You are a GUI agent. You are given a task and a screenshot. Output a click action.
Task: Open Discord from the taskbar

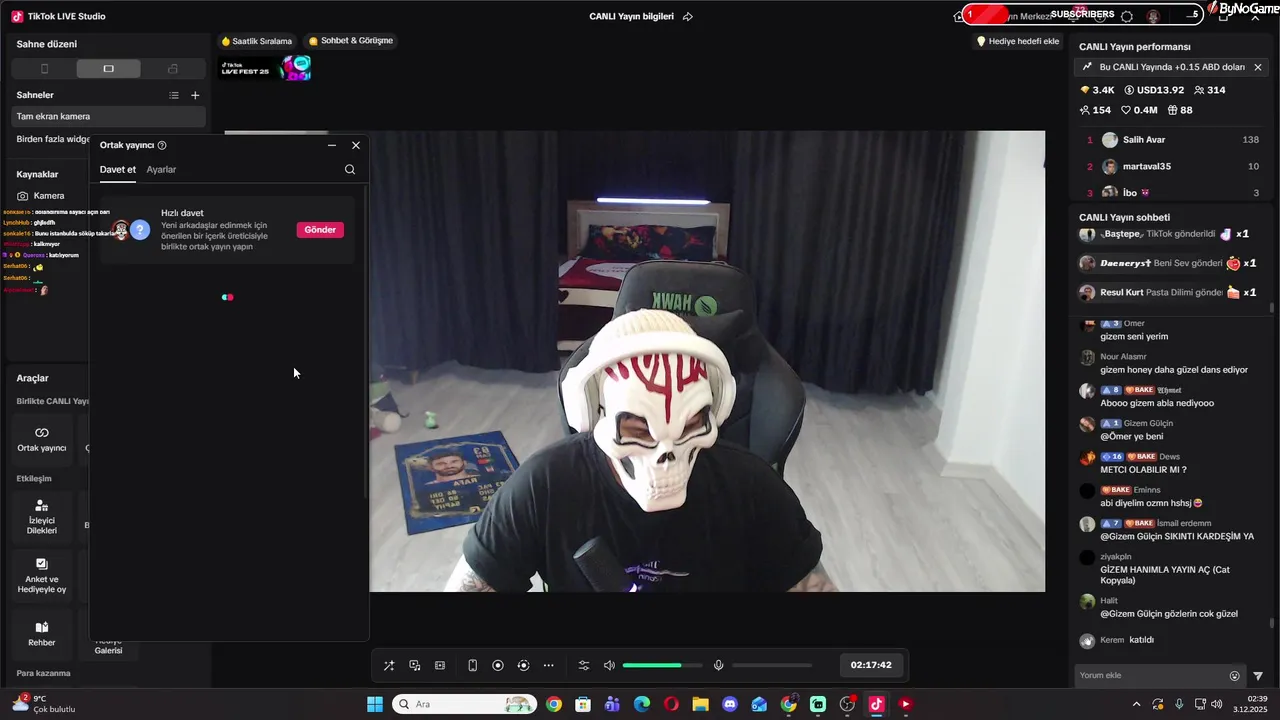pos(730,704)
